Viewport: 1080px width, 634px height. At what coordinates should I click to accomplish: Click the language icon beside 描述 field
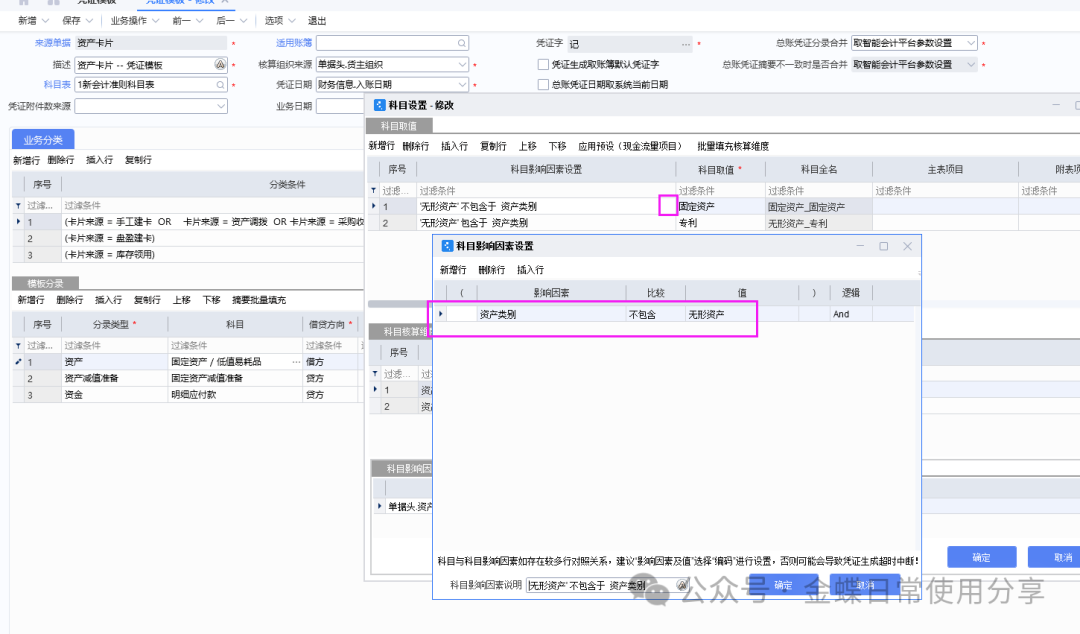(x=221, y=65)
